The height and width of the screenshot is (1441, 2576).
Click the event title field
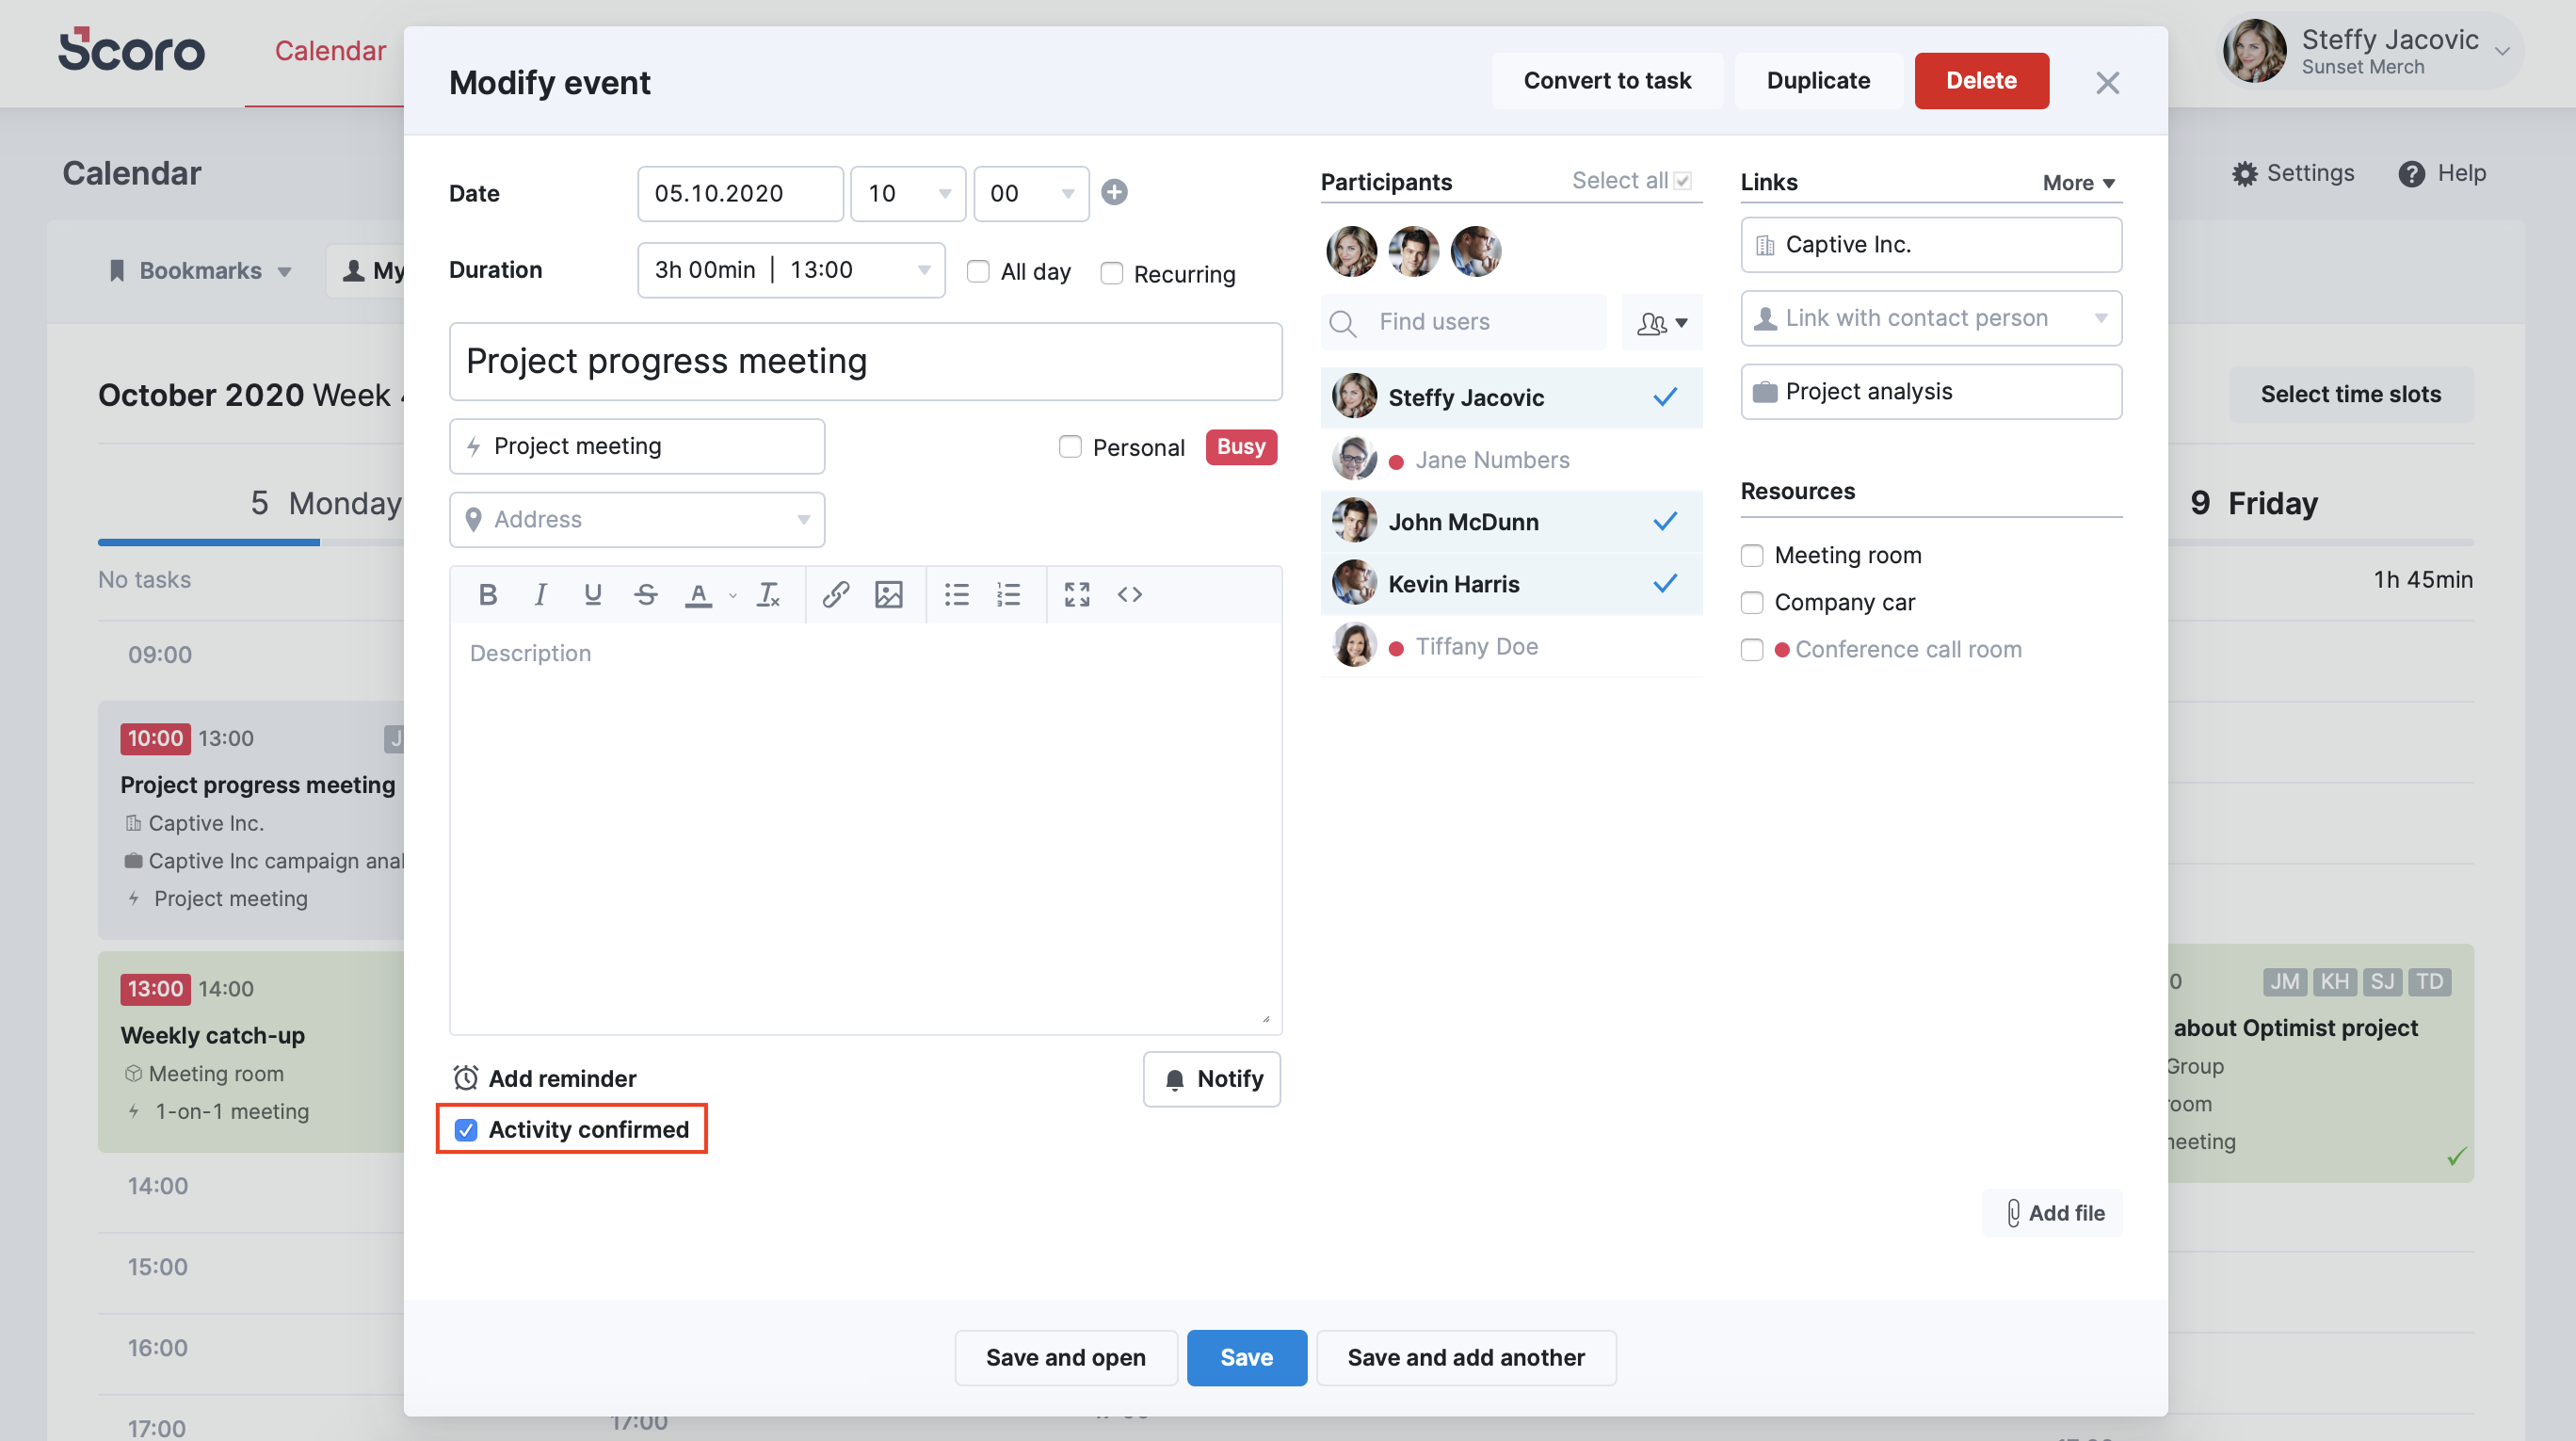pyautogui.click(x=866, y=361)
